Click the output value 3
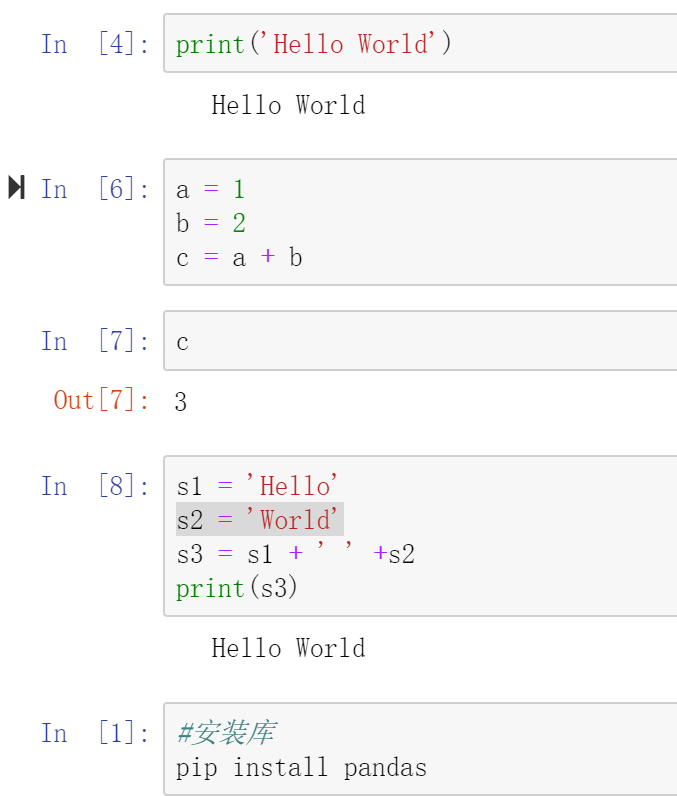This screenshot has height=796, width=677. (181, 402)
